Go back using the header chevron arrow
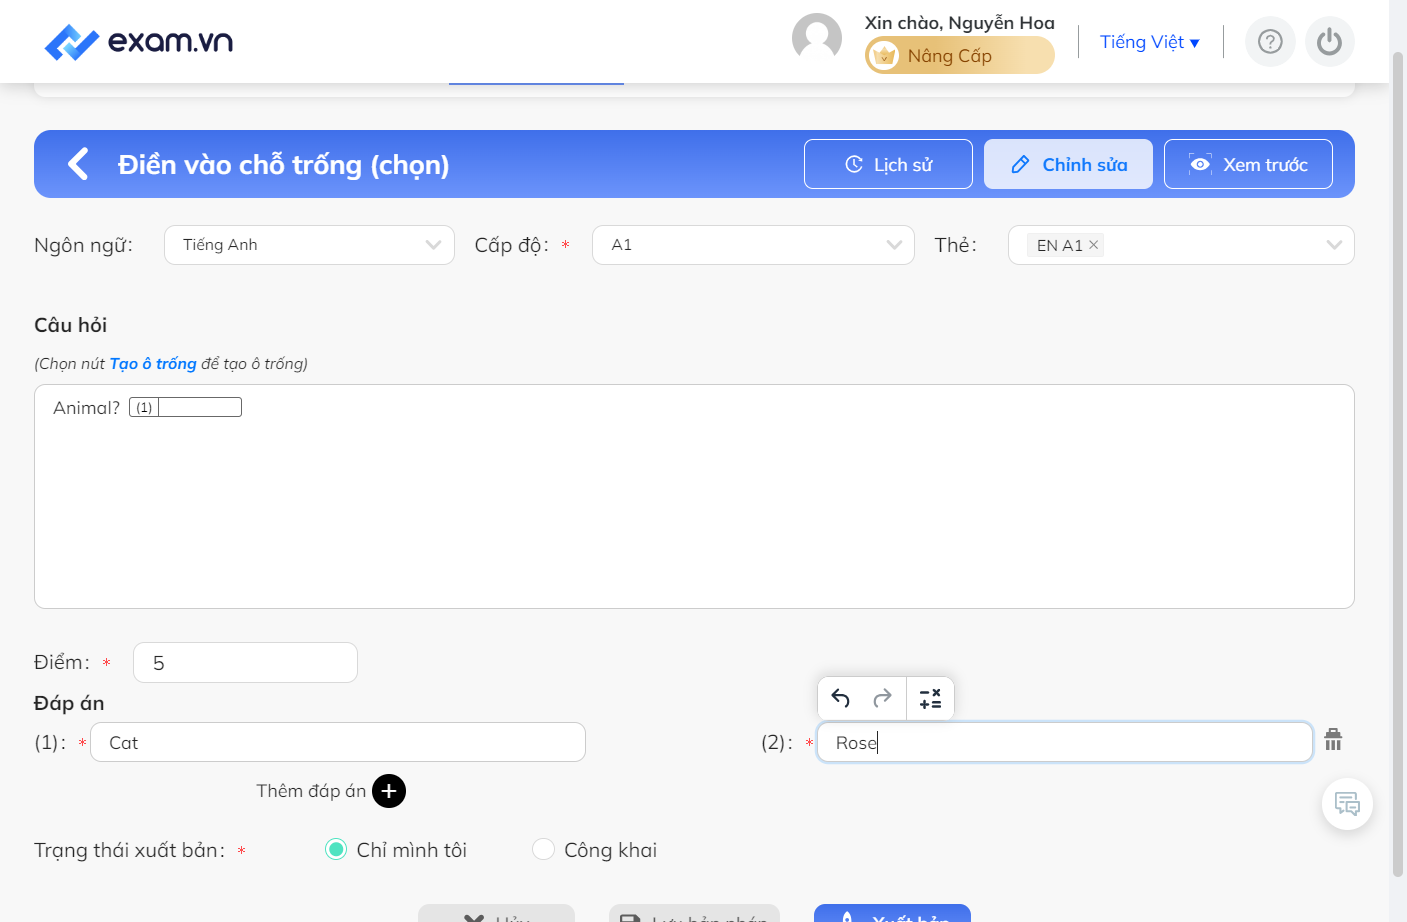 [78, 164]
